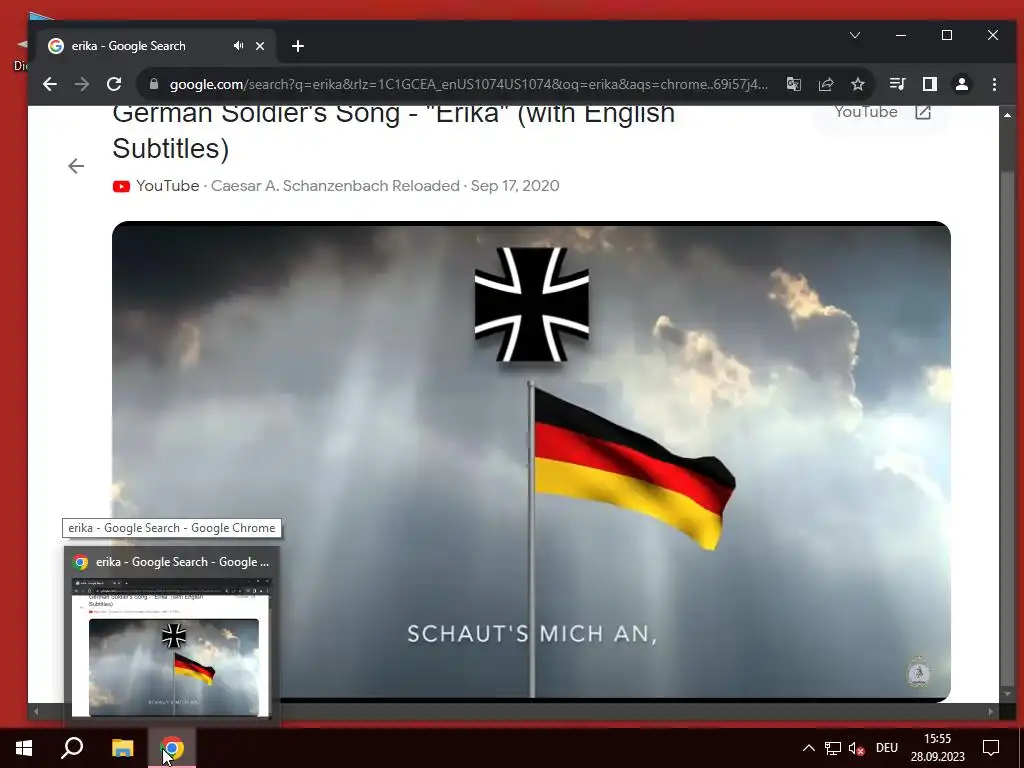Open the notification center icon
The image size is (1024, 768).
pos(991,748)
